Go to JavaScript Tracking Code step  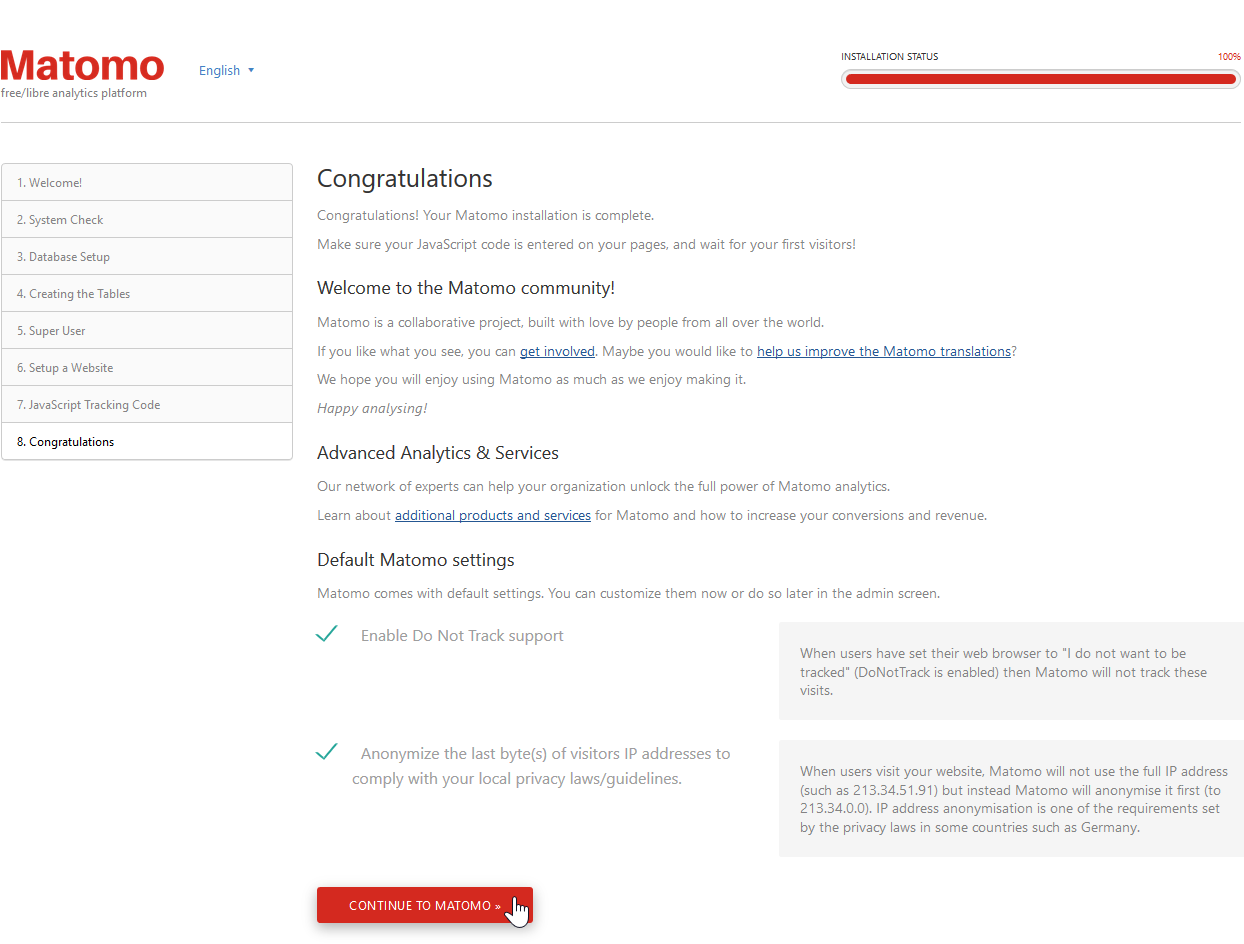(147, 405)
